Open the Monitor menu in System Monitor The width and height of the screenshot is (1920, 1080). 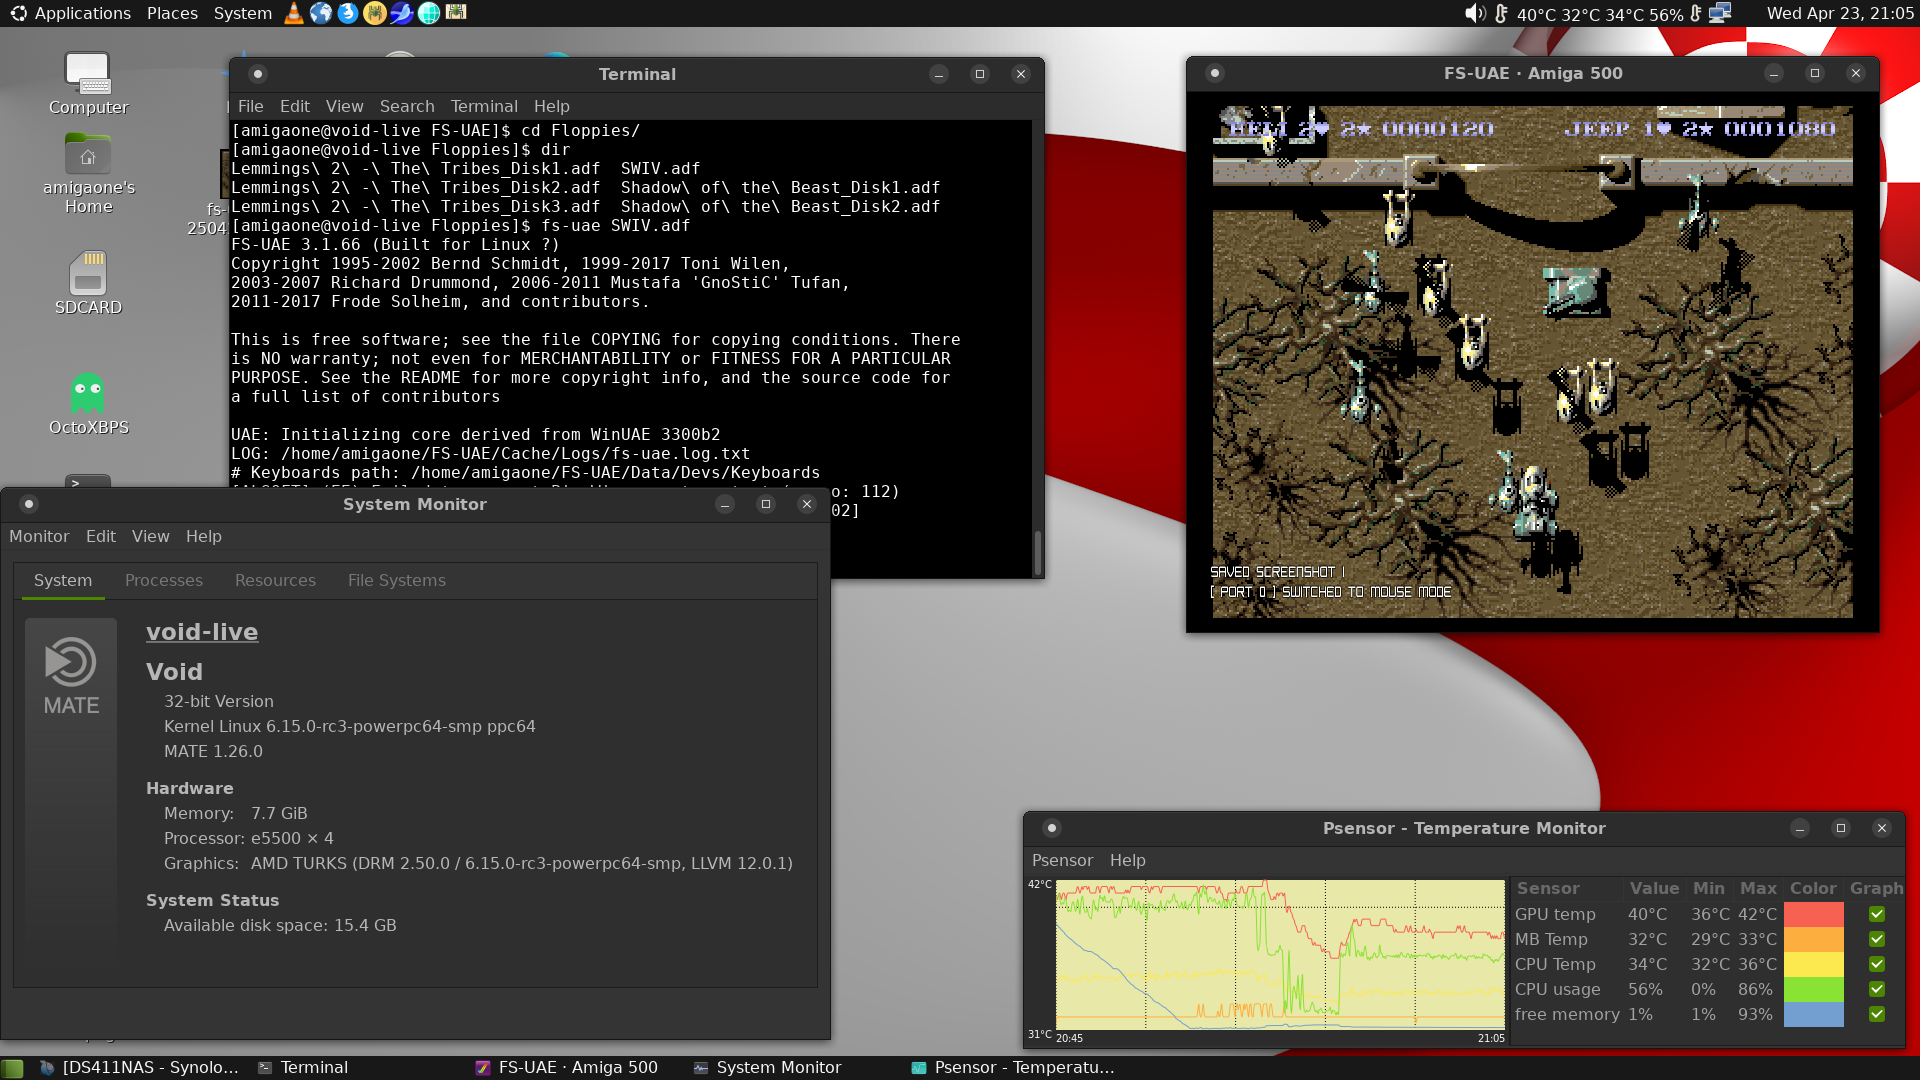(x=39, y=536)
